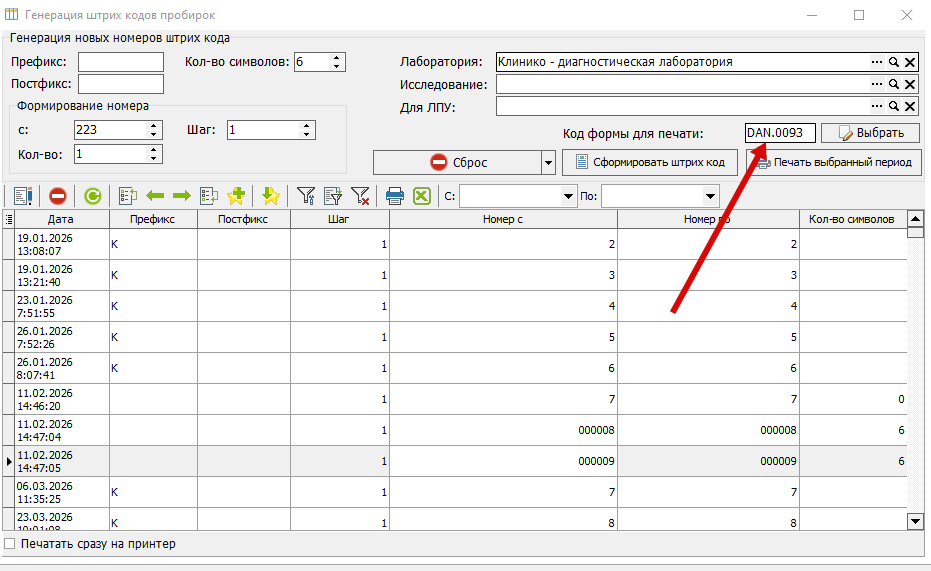Viewport: 931px width, 571px height.
Task: Click the edit record document icon
Action: point(23,196)
